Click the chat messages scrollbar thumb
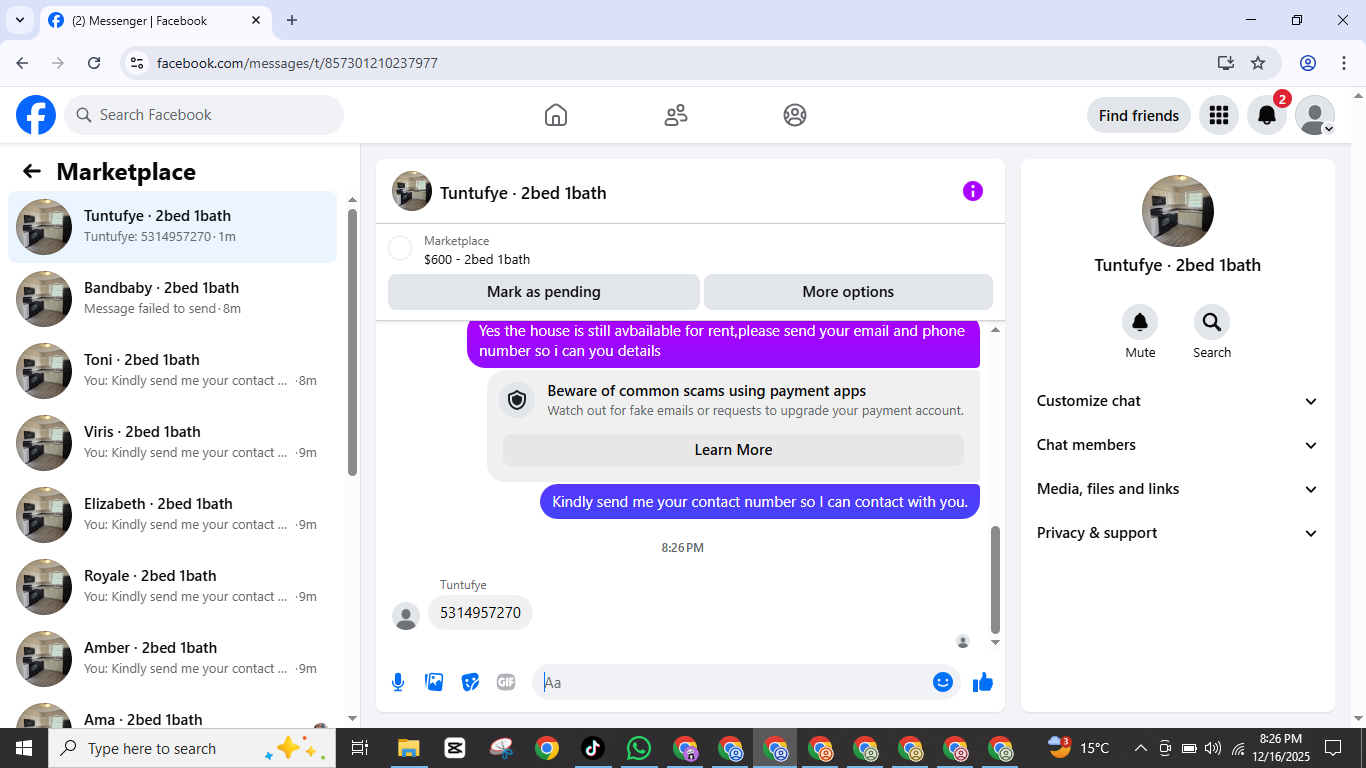 pyautogui.click(x=995, y=580)
